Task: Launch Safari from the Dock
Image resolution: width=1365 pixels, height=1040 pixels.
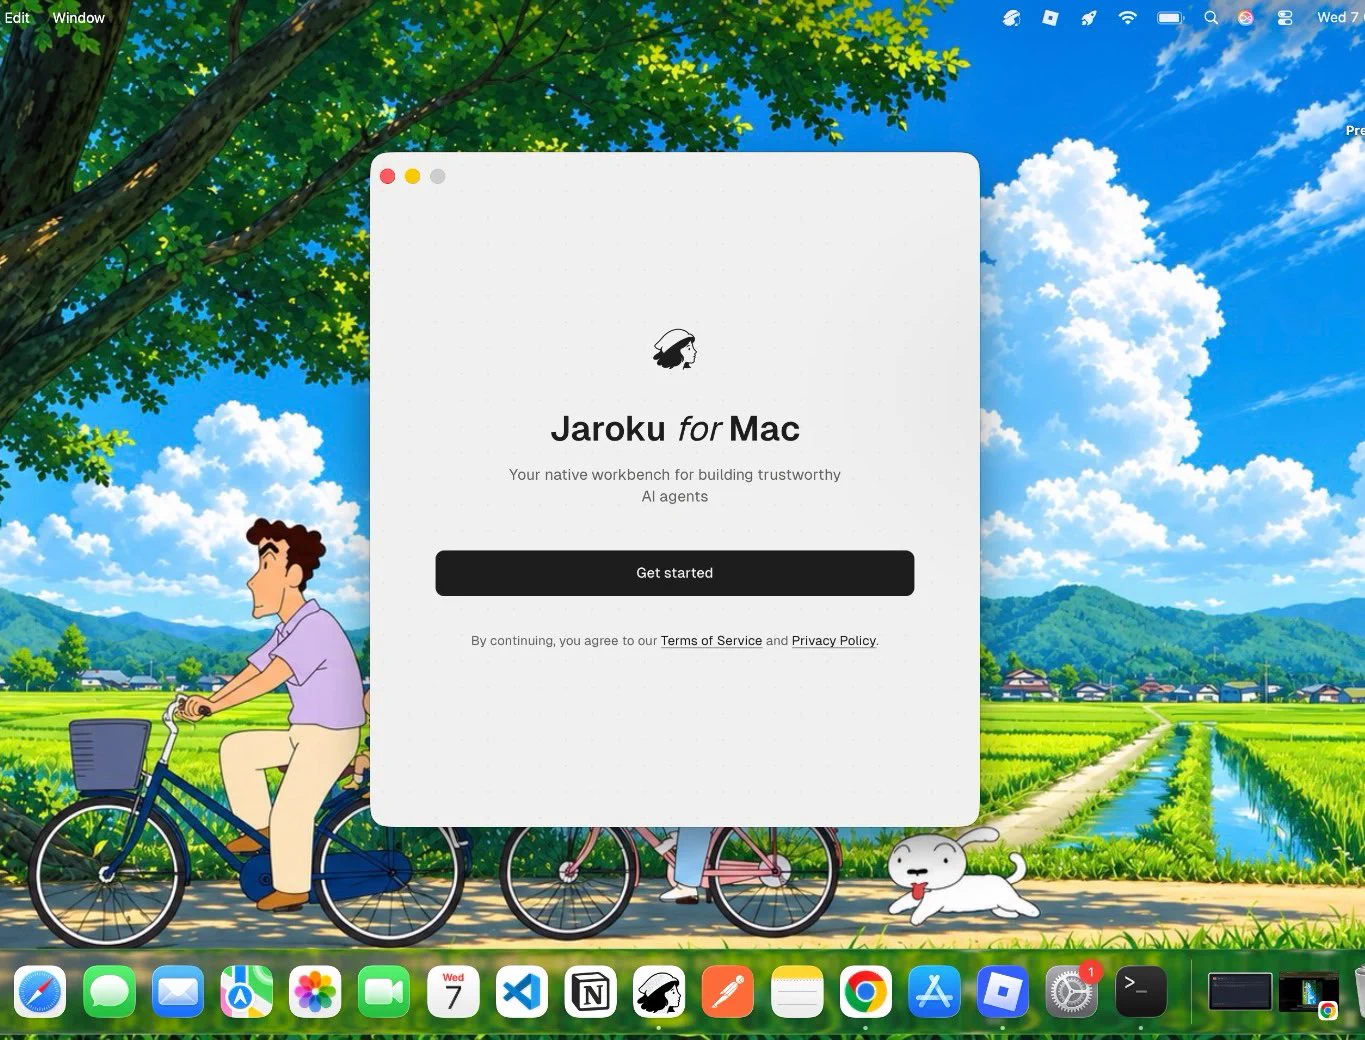Action: (40, 992)
